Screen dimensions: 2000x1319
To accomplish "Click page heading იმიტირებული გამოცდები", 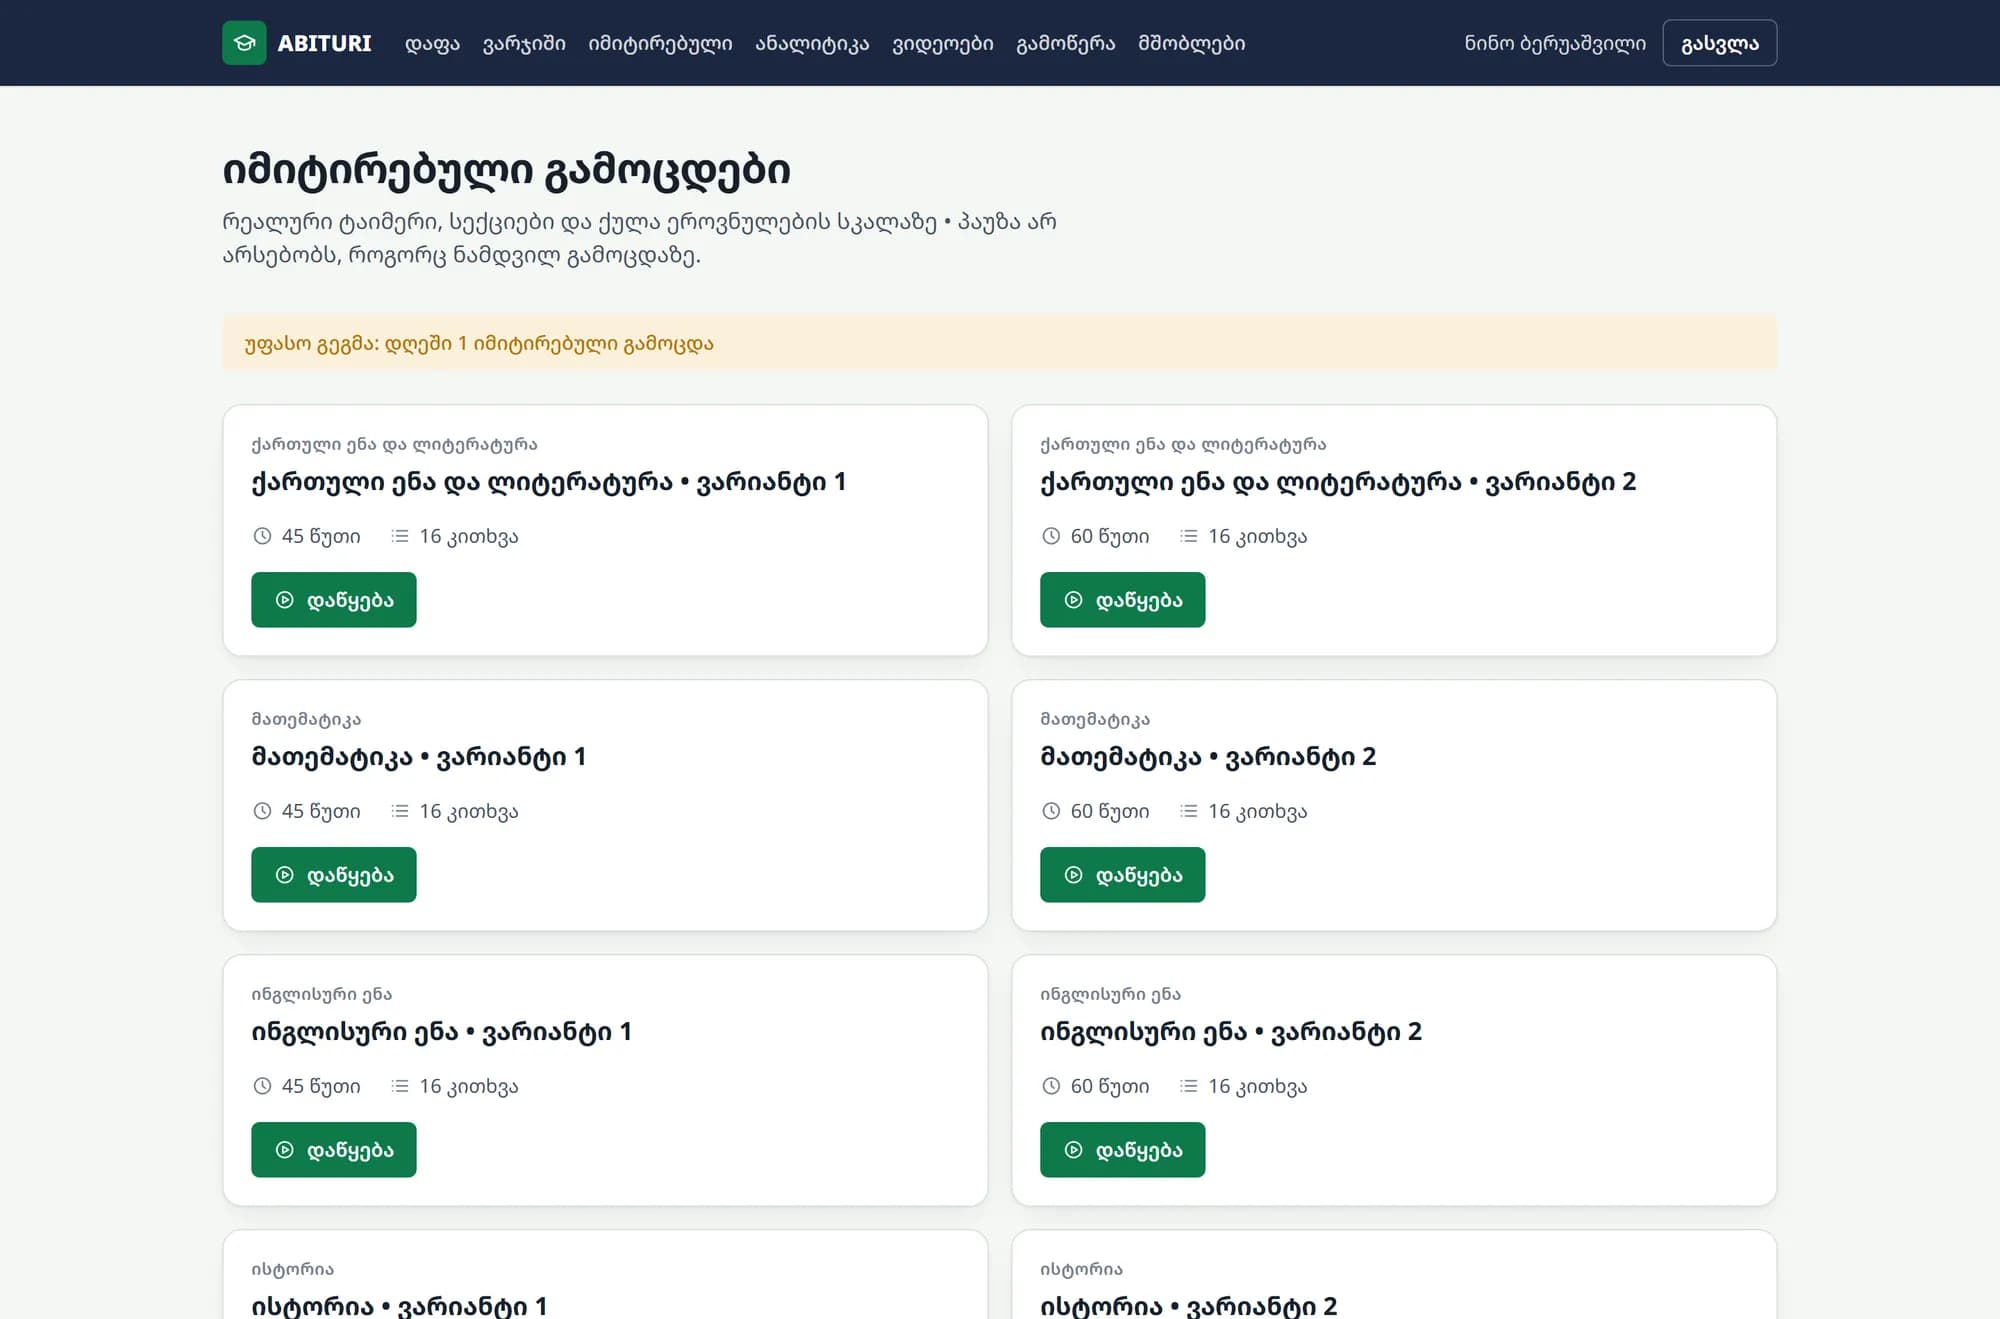I will (506, 170).
